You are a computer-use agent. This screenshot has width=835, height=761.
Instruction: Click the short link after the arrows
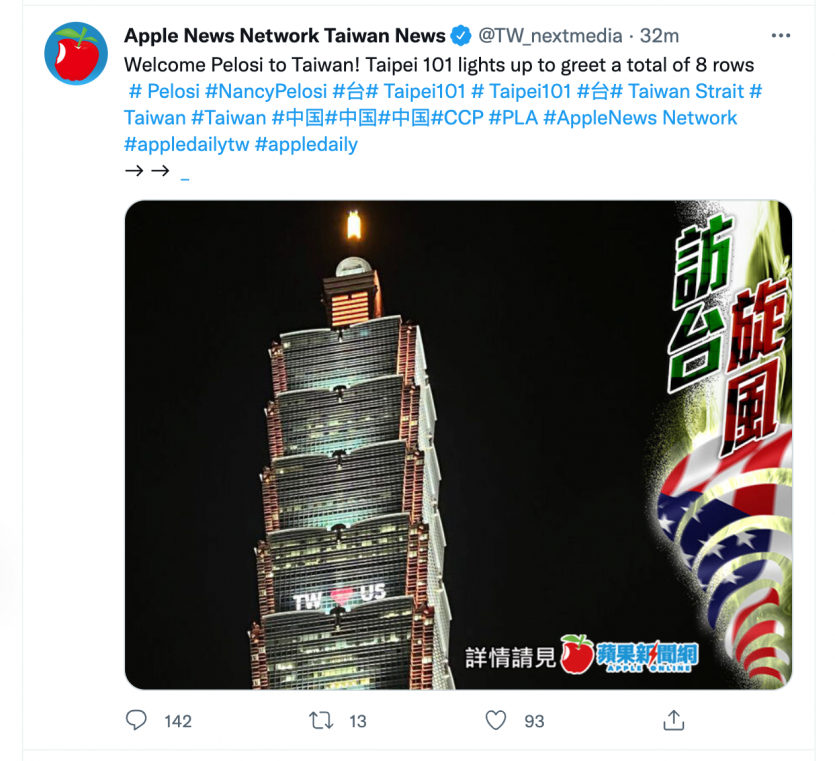point(185,180)
